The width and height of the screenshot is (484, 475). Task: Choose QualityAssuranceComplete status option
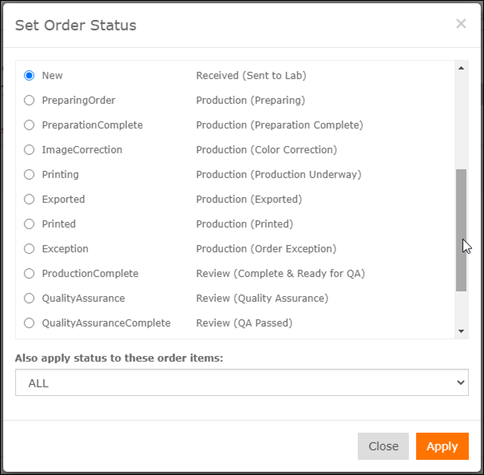tap(29, 323)
